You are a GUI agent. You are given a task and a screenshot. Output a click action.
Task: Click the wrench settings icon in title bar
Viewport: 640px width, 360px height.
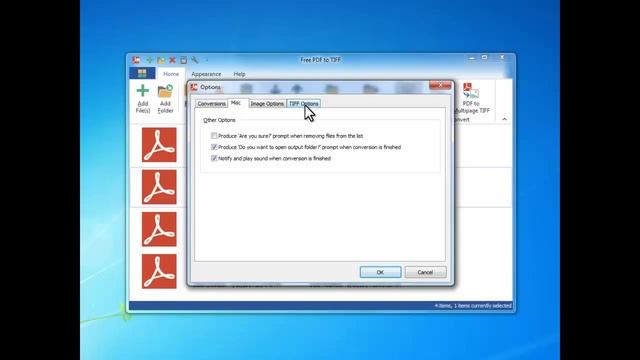pos(195,60)
